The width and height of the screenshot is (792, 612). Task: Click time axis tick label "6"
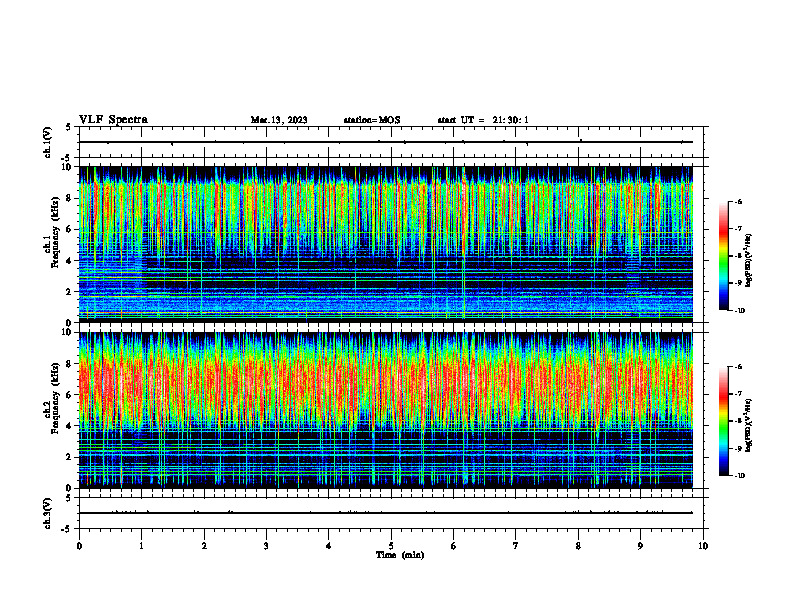pos(454,546)
